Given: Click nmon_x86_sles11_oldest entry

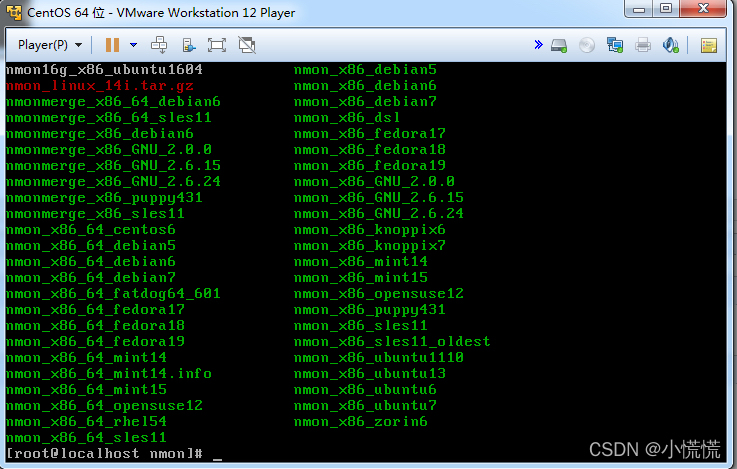Looking at the screenshot, I should [392, 342].
